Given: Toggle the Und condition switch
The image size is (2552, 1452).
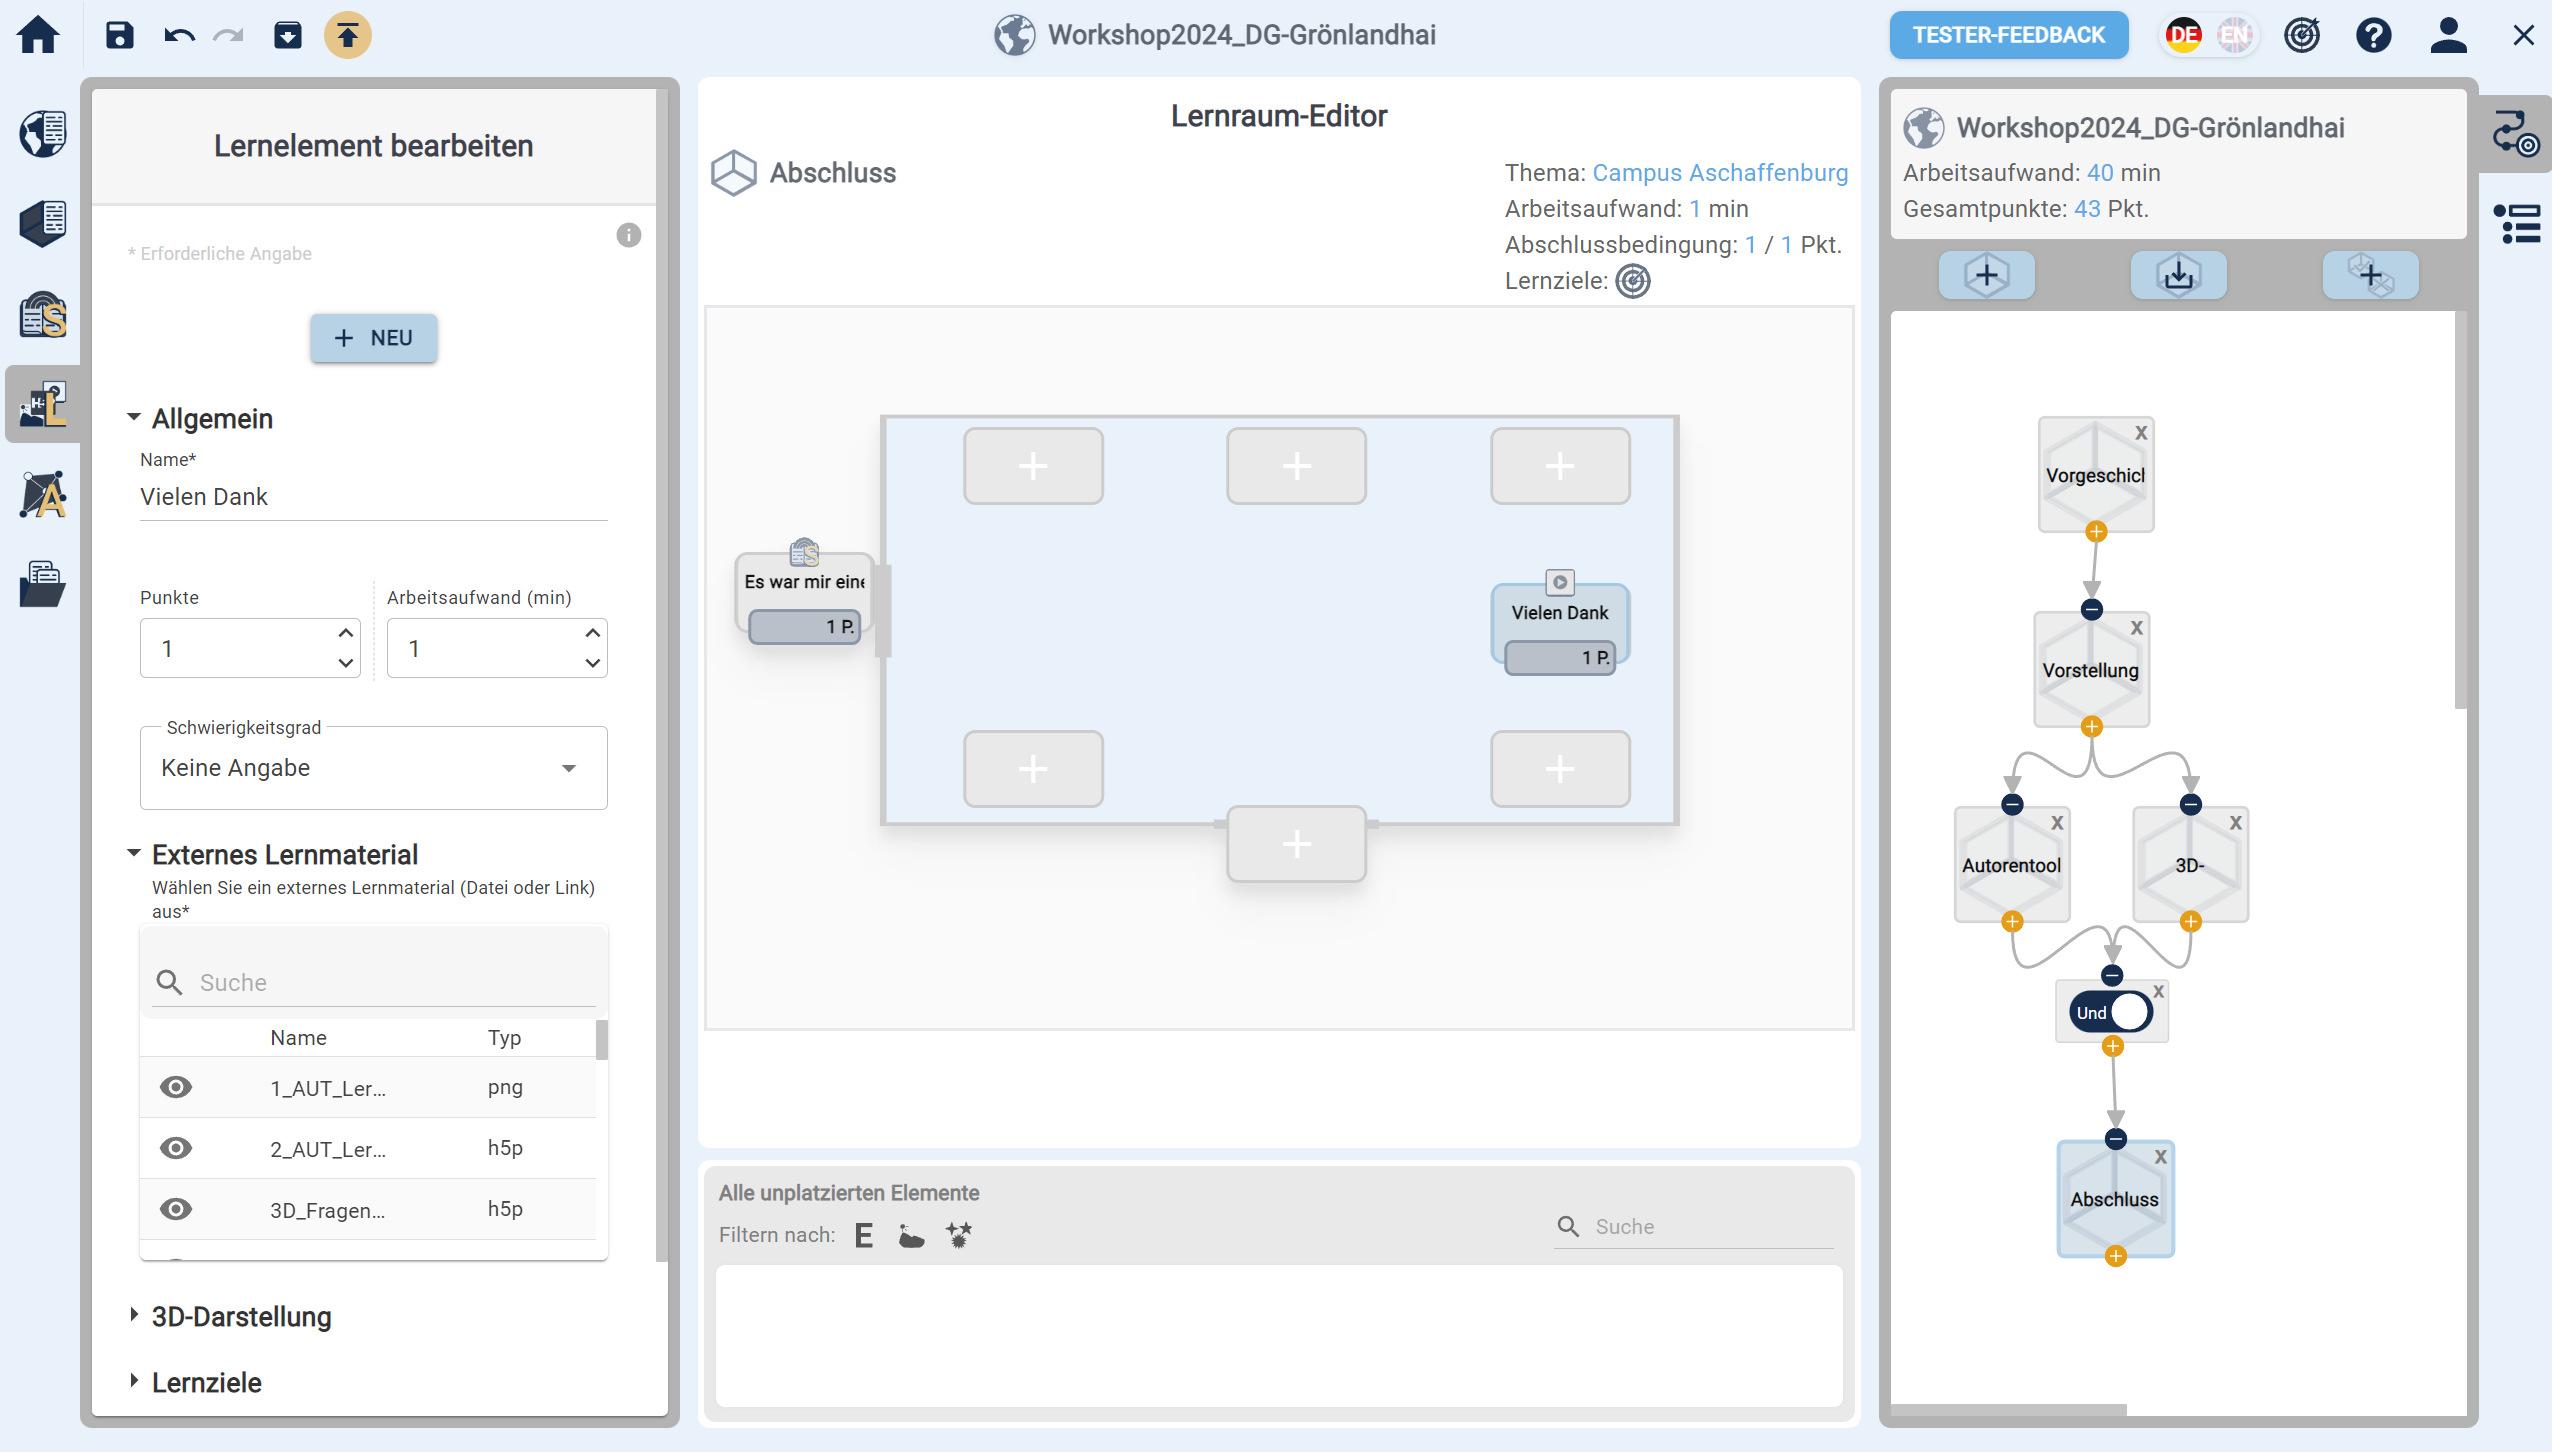Looking at the screenshot, I should (x=2112, y=1012).
